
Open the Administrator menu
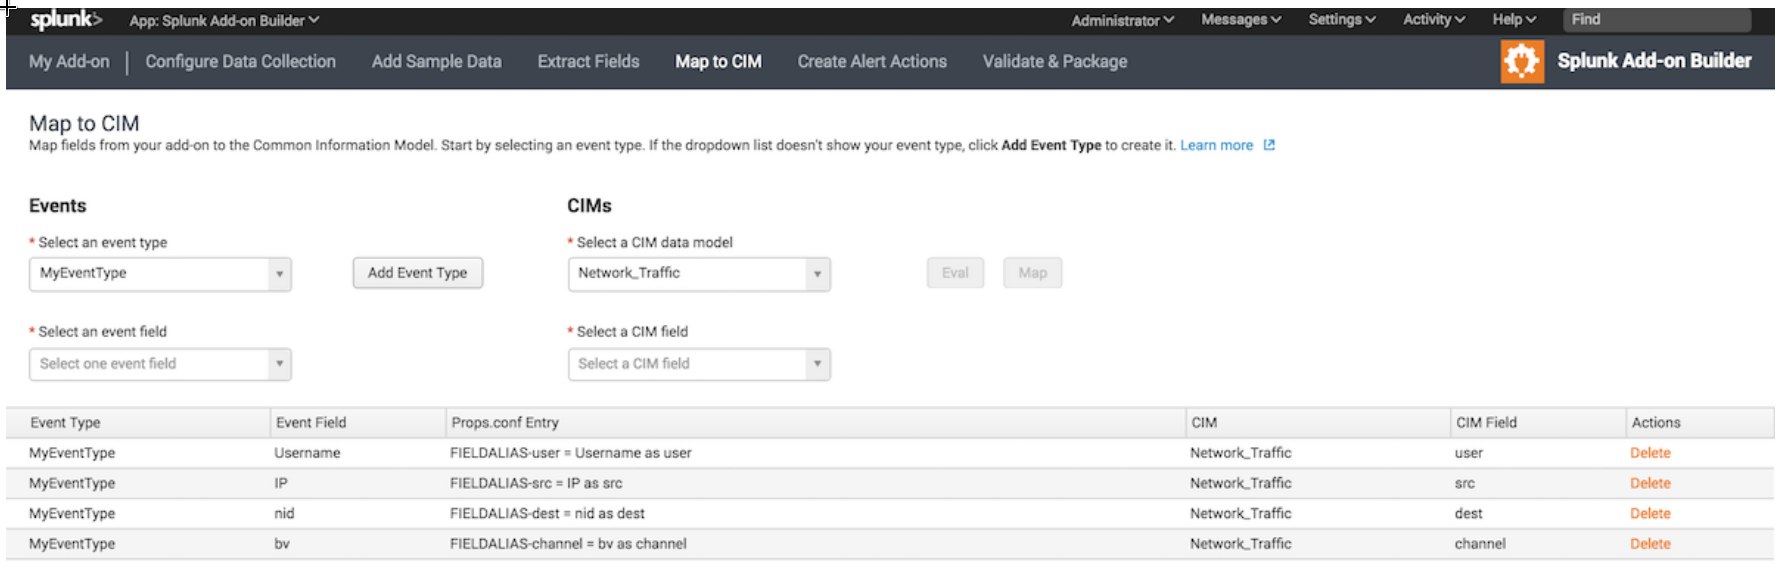[1122, 20]
